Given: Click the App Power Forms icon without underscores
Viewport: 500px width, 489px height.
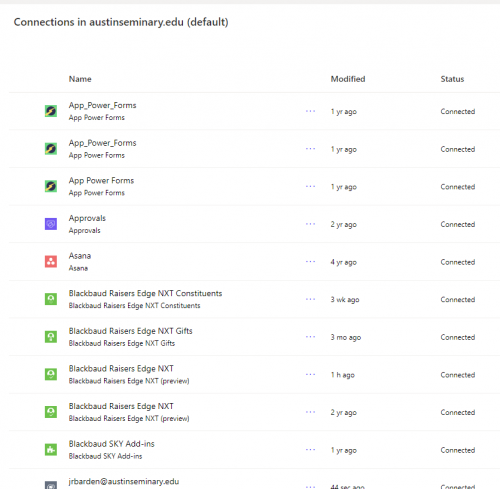Looking at the screenshot, I should [x=51, y=186].
